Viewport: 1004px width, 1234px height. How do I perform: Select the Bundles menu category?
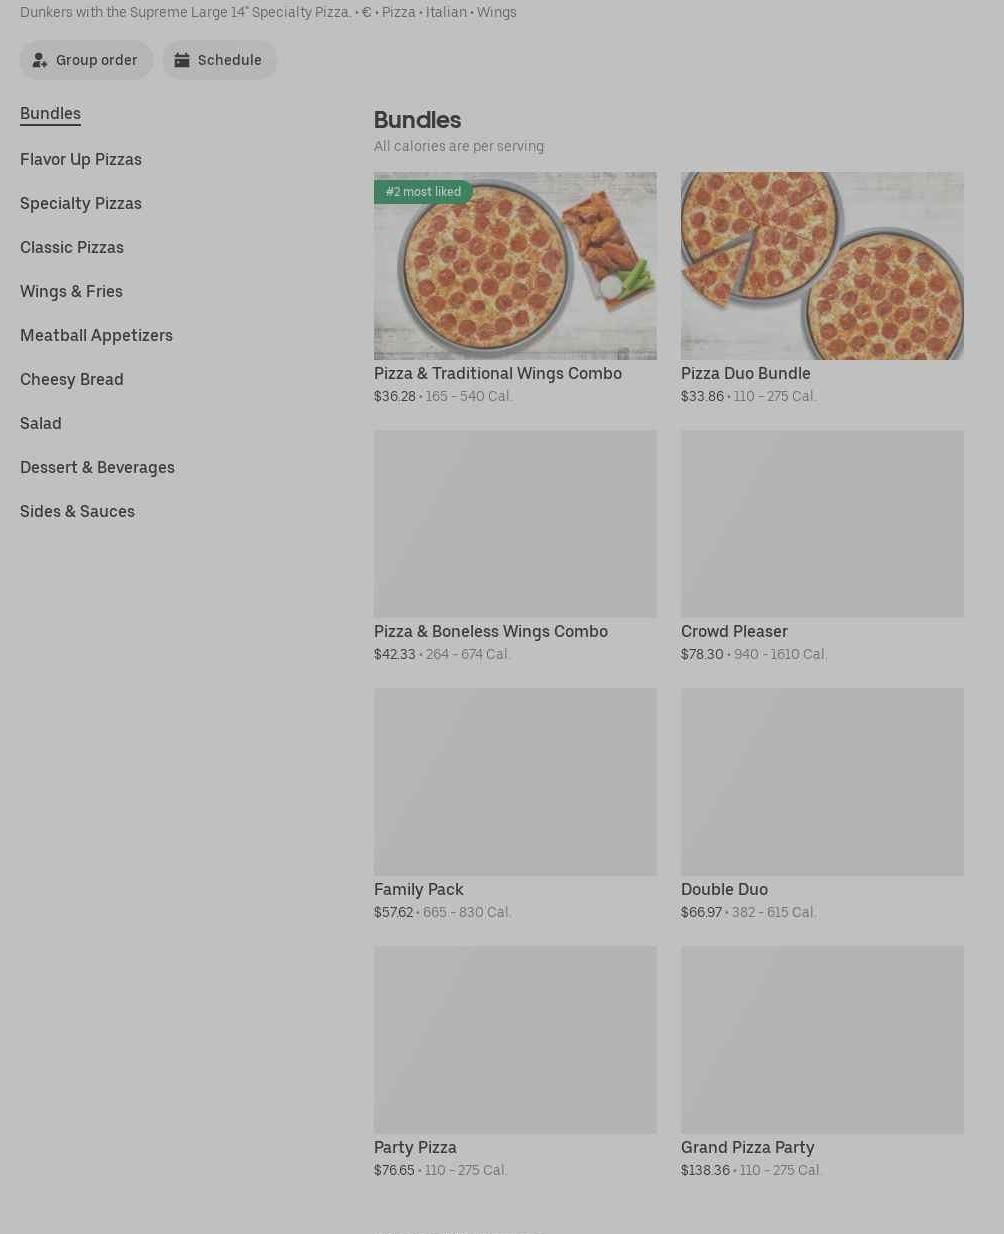pos(50,114)
